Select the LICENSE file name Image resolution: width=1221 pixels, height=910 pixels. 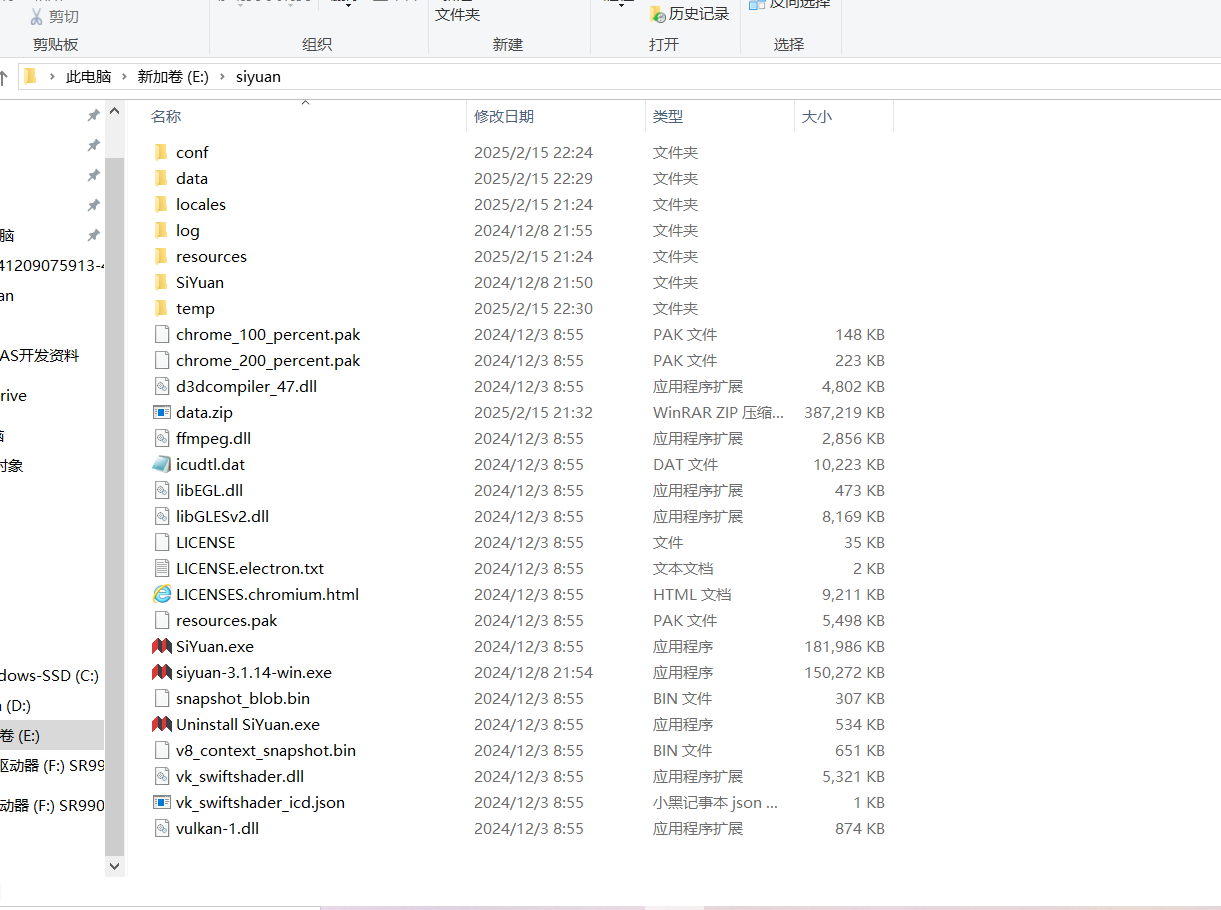click(206, 542)
